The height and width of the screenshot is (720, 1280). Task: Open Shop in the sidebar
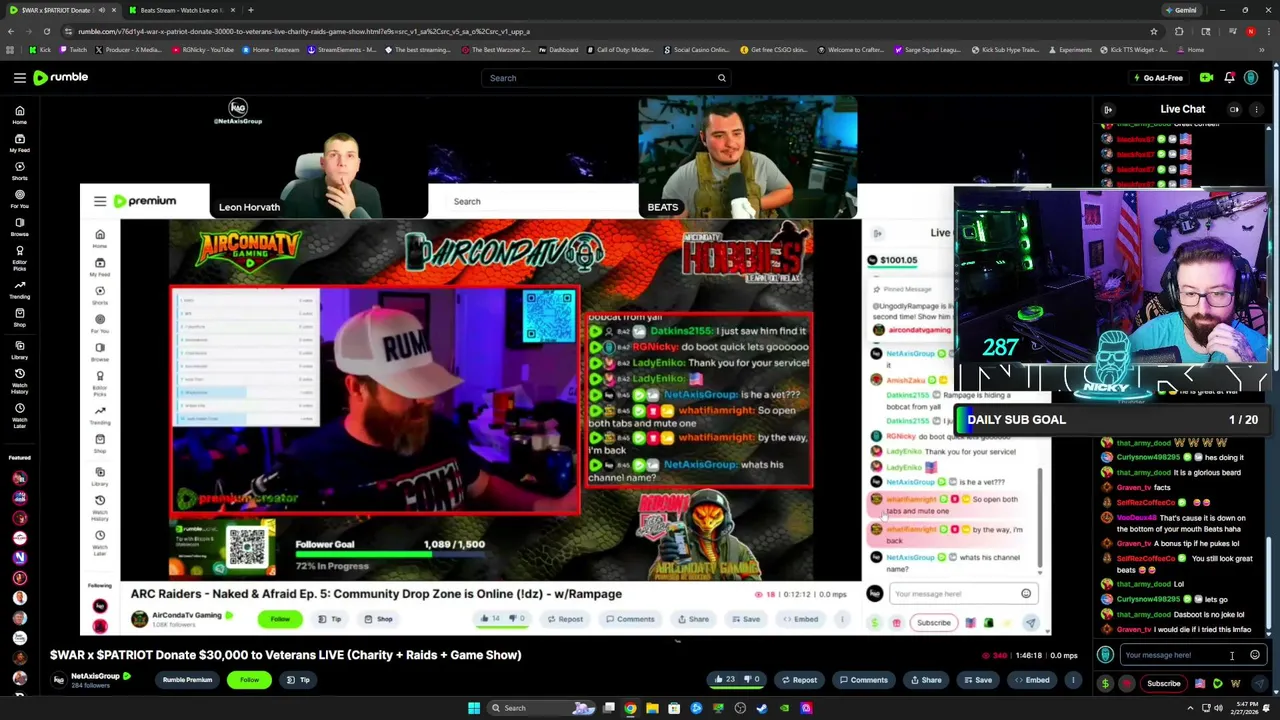(x=19, y=317)
